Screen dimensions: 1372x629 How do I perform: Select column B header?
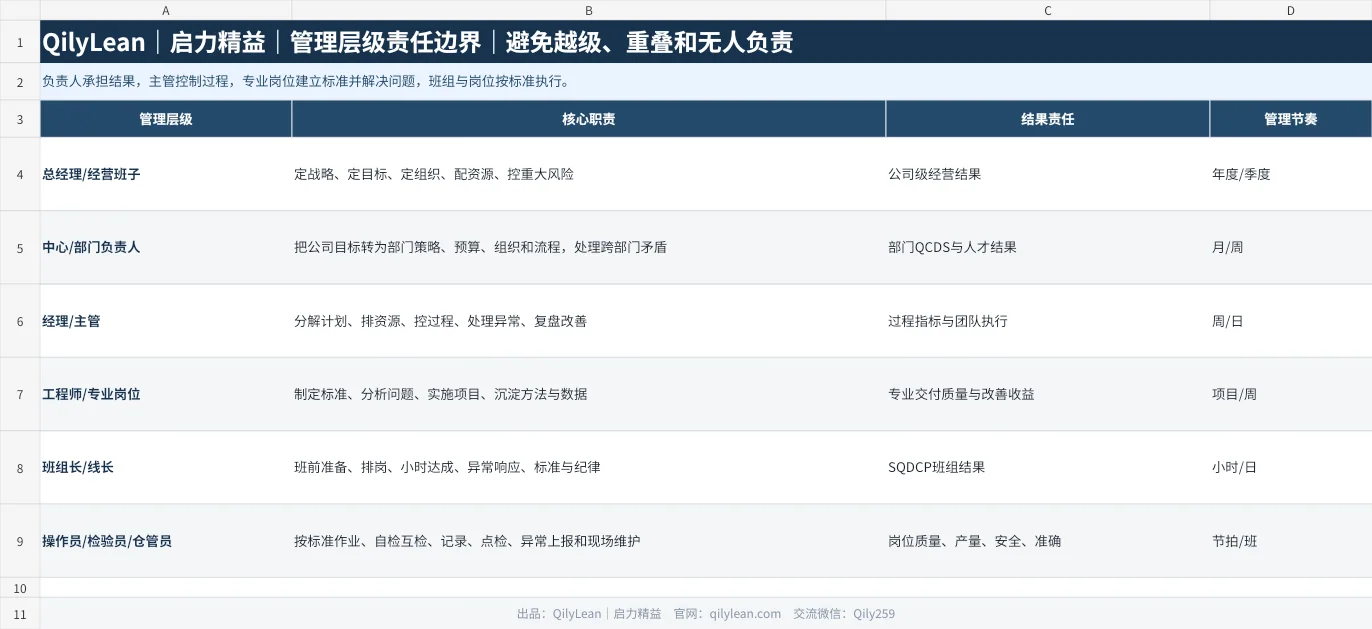(589, 10)
